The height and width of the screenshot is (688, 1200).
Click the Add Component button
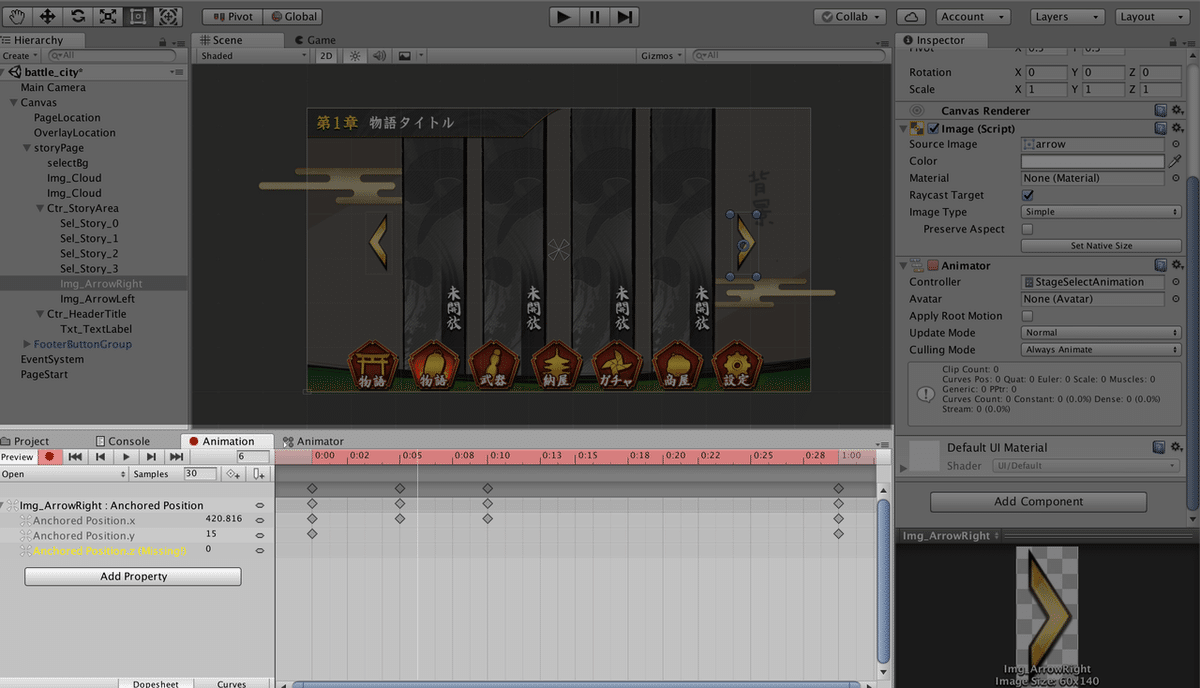pyautogui.click(x=1037, y=501)
